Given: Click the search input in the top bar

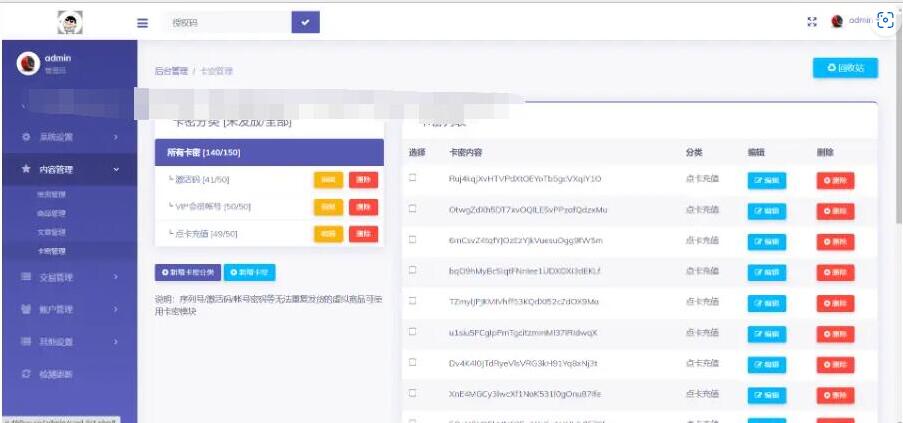Looking at the screenshot, I should coord(228,22).
